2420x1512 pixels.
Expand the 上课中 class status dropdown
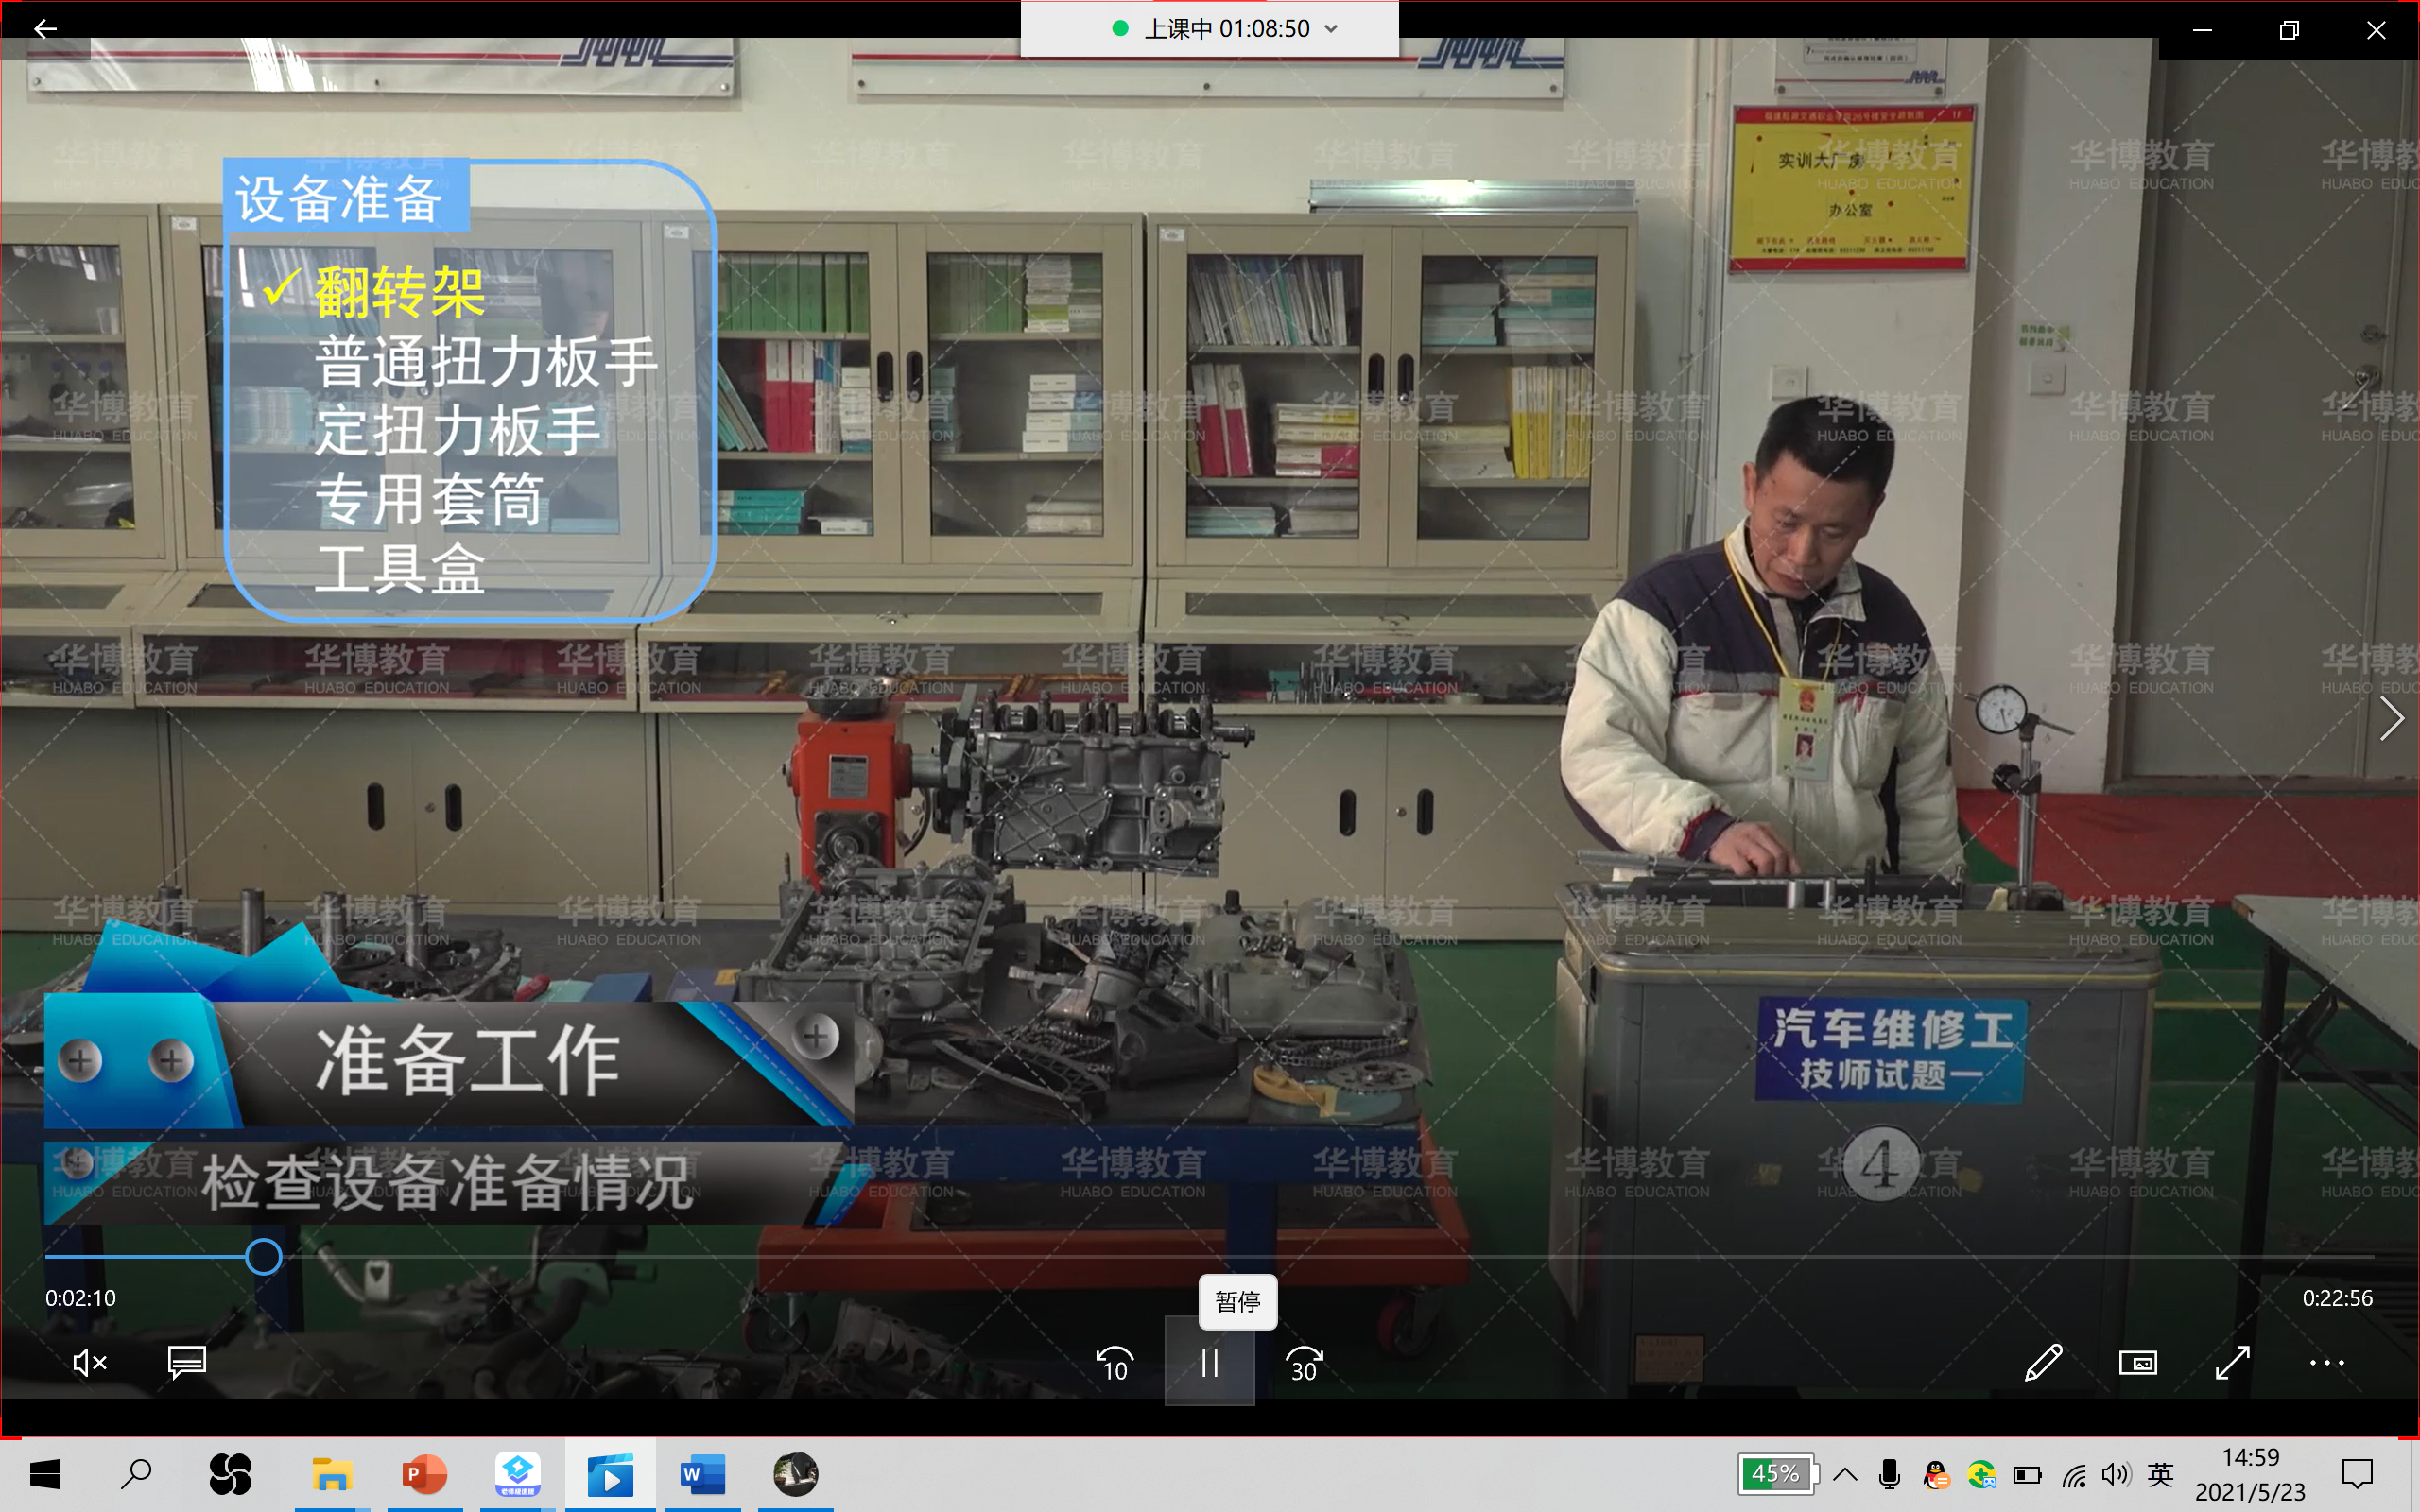click(x=1331, y=29)
